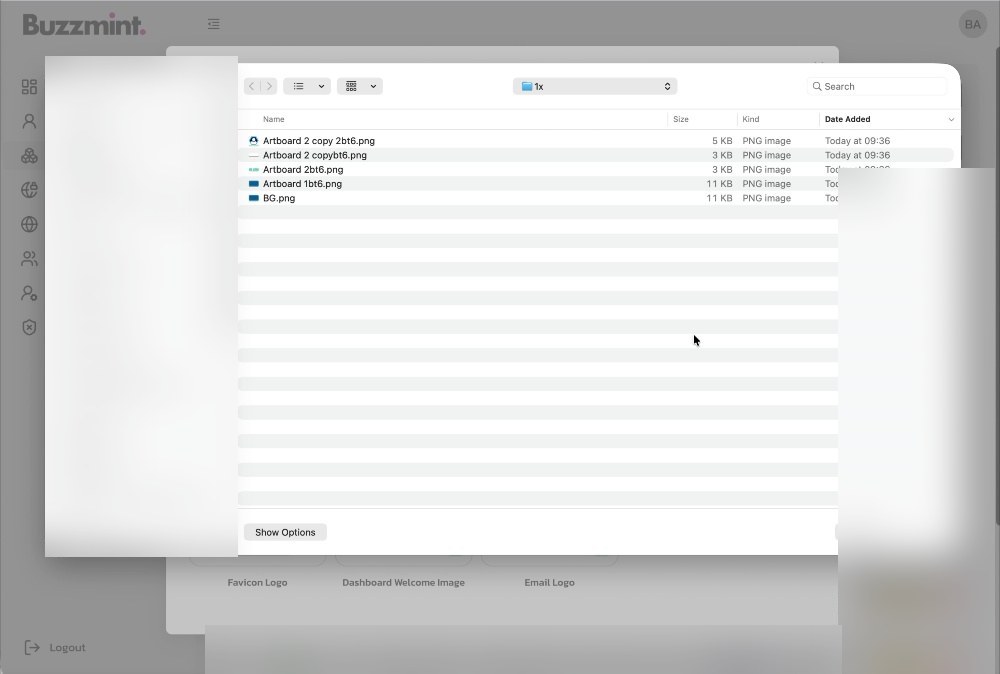
Task: Click PNG image kind of BG.png row
Action: point(767,198)
